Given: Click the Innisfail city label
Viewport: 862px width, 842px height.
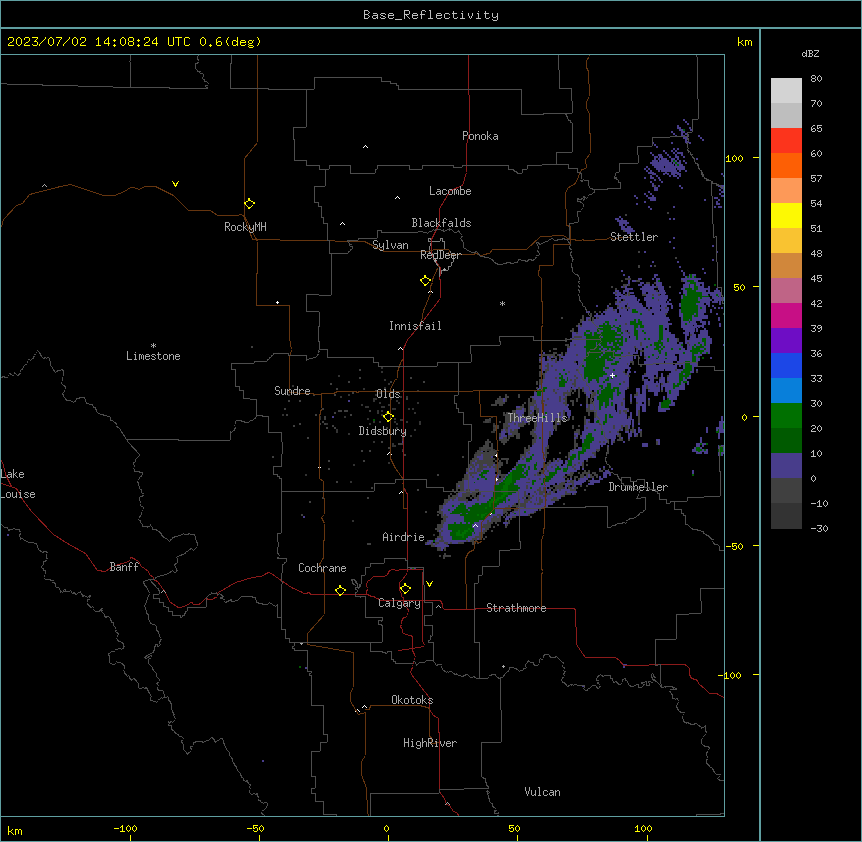Looking at the screenshot, I should pyautogui.click(x=415, y=326).
